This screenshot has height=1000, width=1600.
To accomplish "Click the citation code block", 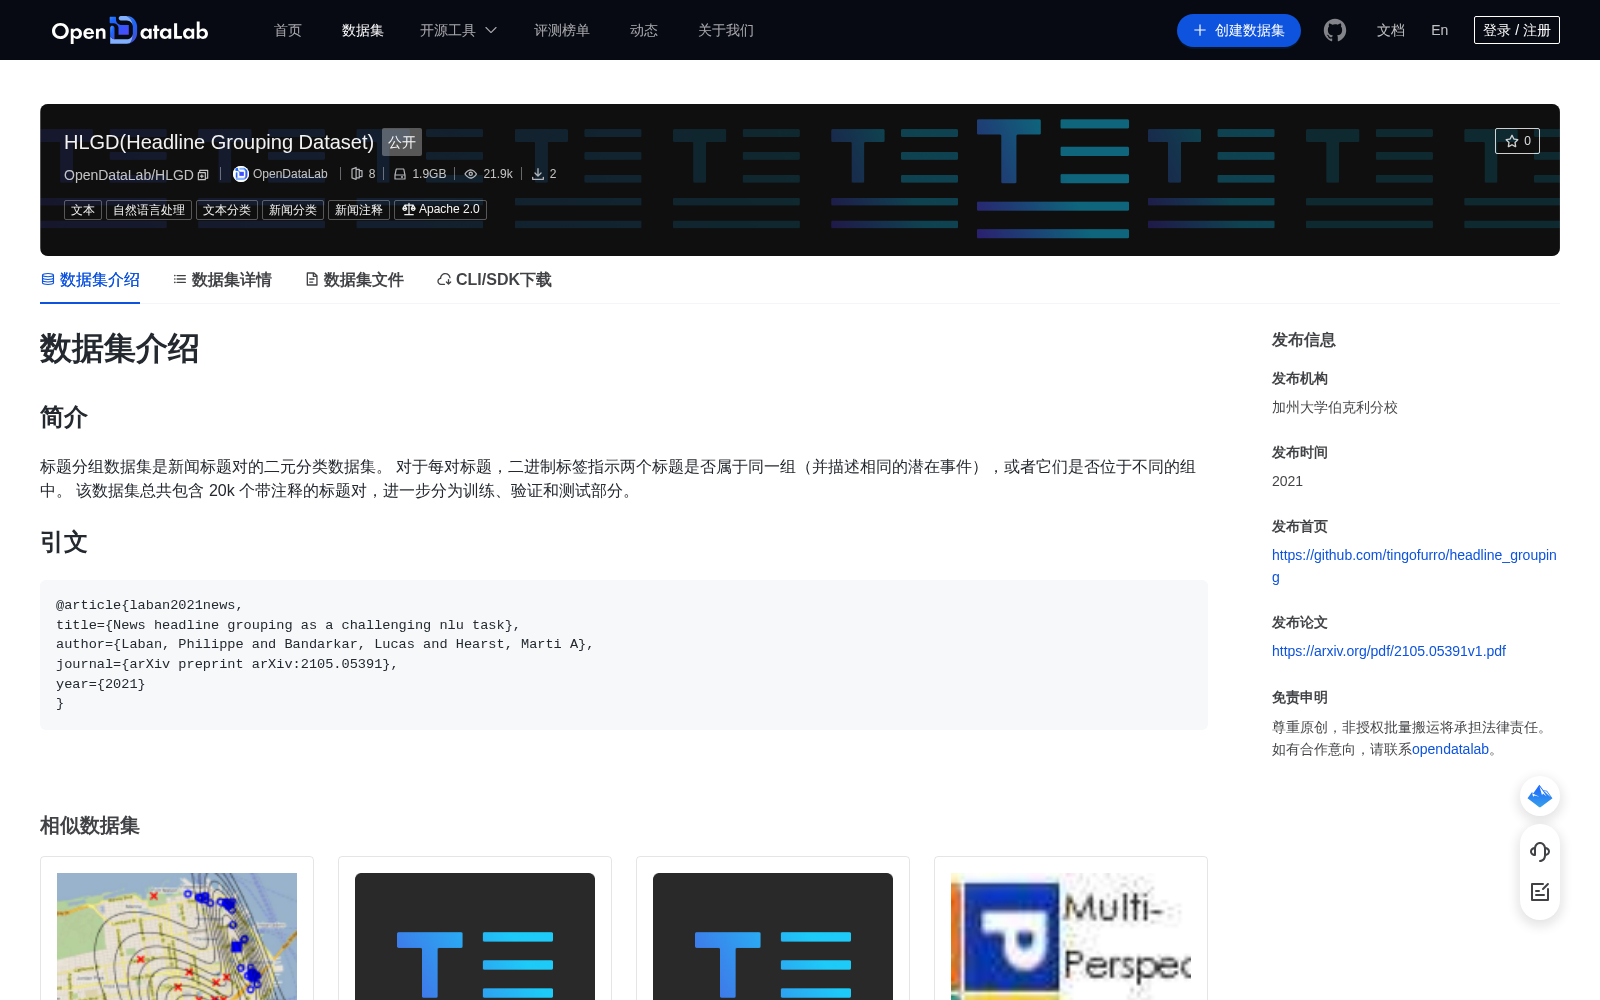I will point(624,655).
